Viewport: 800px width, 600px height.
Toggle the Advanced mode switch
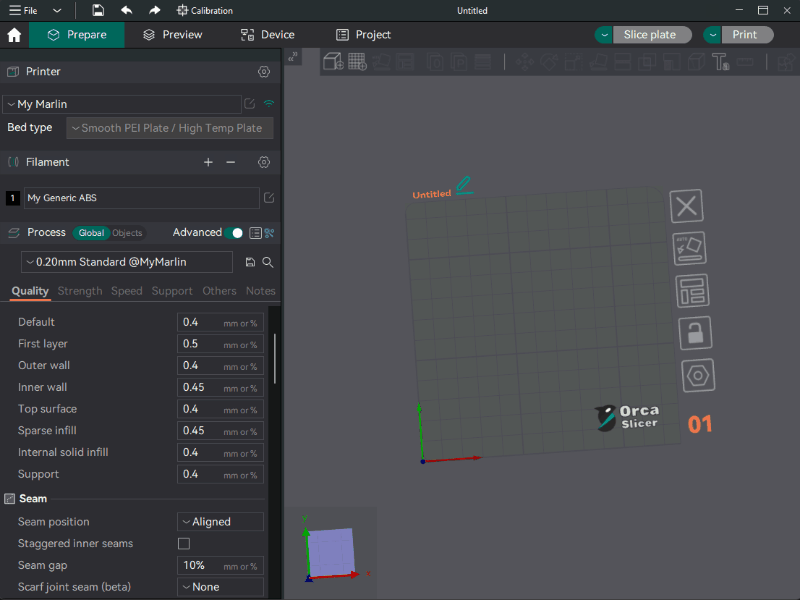click(x=234, y=233)
